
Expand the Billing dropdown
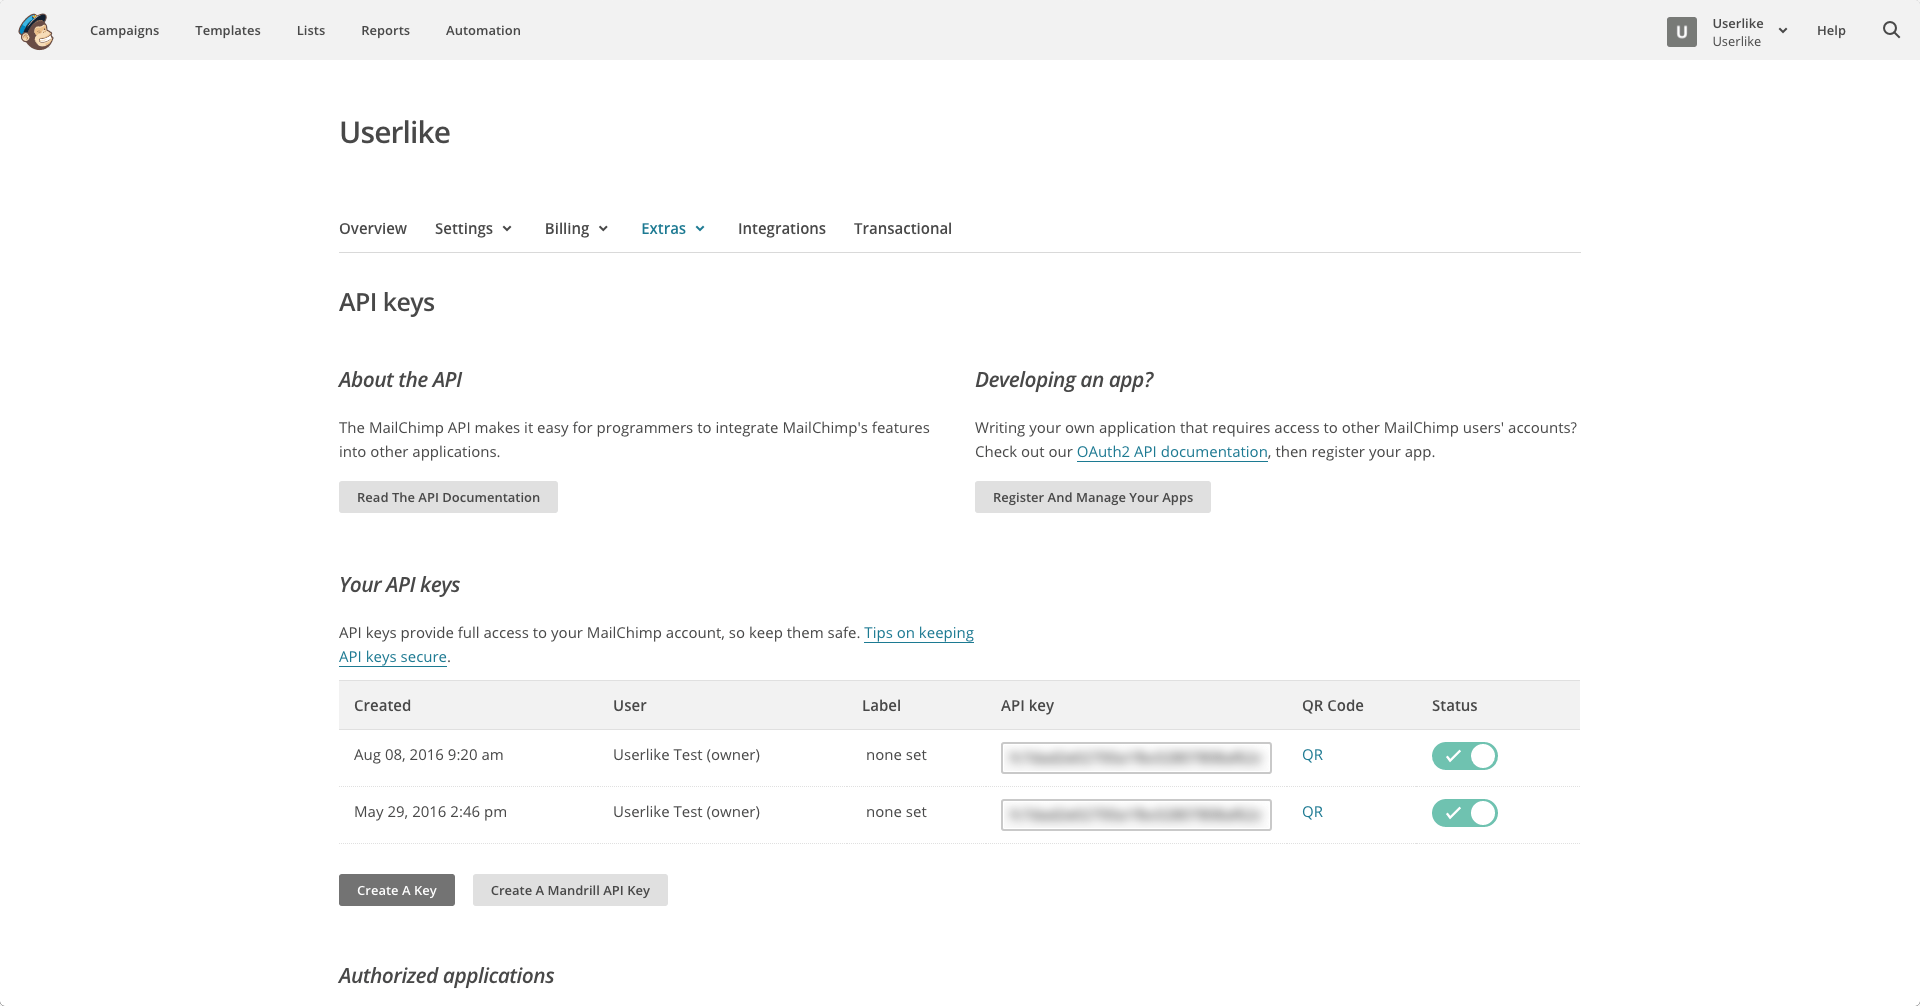point(576,229)
